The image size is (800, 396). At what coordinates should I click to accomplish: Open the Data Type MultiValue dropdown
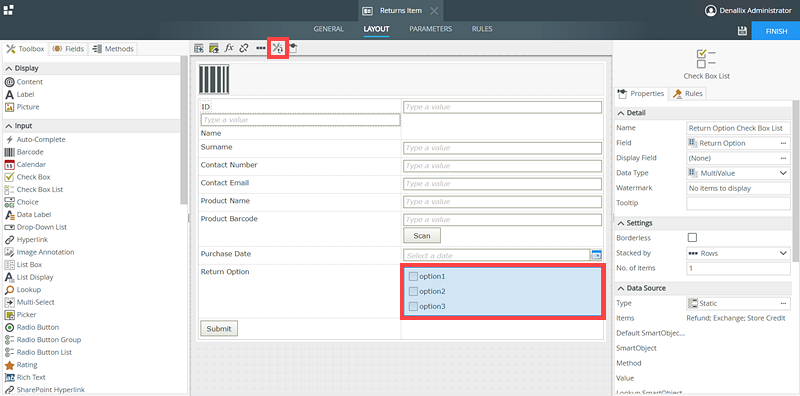(x=738, y=173)
